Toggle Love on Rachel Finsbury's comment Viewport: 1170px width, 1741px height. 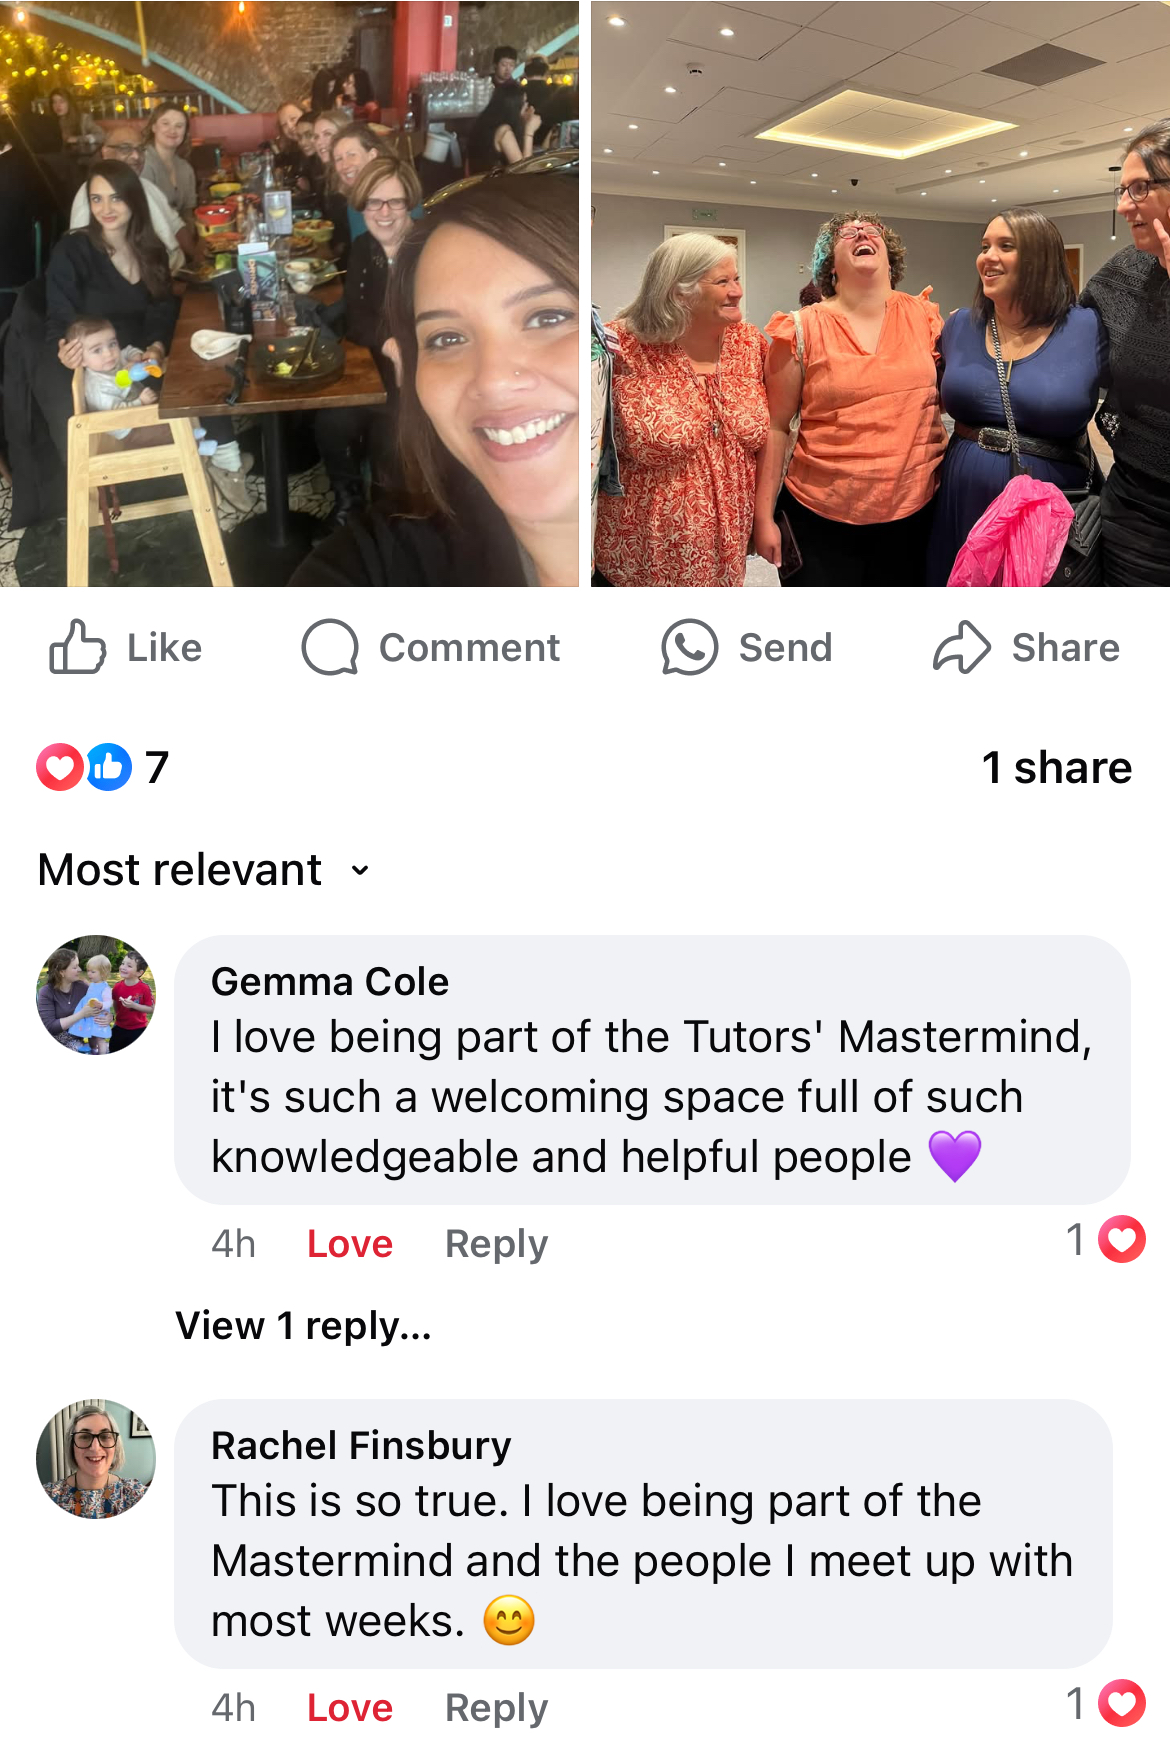[x=350, y=1708]
